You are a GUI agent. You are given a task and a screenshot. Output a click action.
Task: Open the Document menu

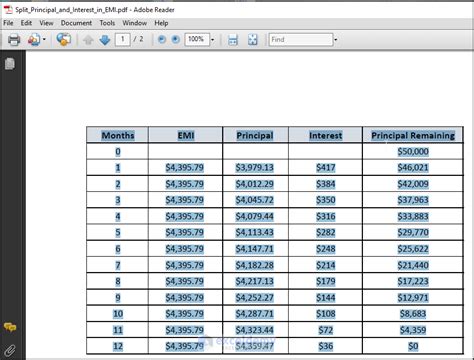(x=76, y=23)
